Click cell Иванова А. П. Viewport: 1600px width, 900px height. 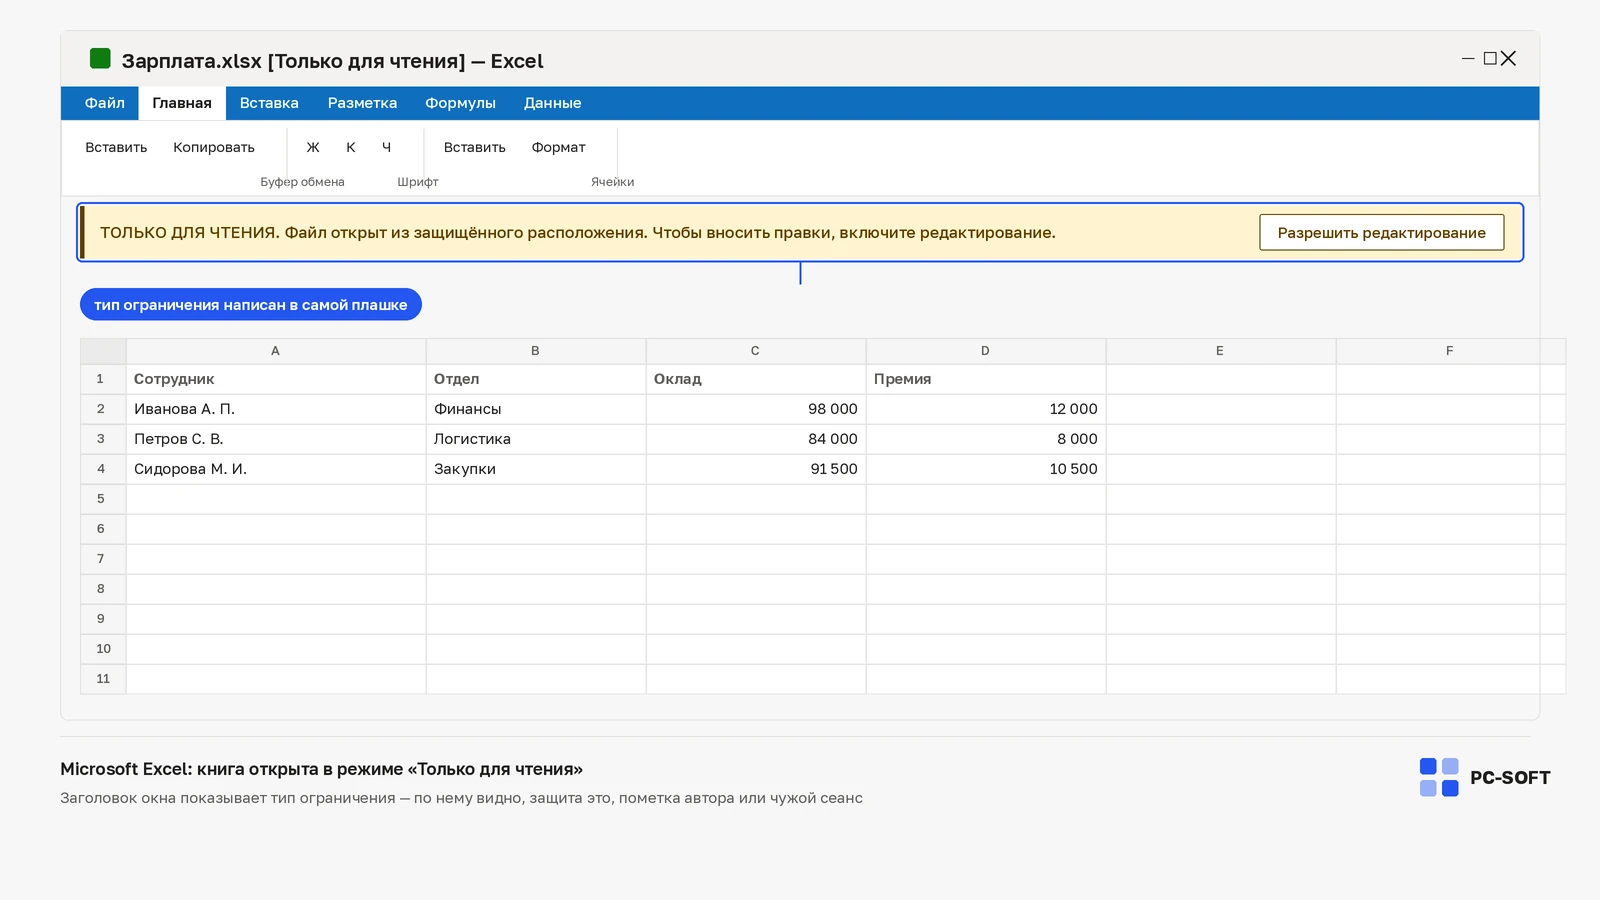(x=276, y=409)
